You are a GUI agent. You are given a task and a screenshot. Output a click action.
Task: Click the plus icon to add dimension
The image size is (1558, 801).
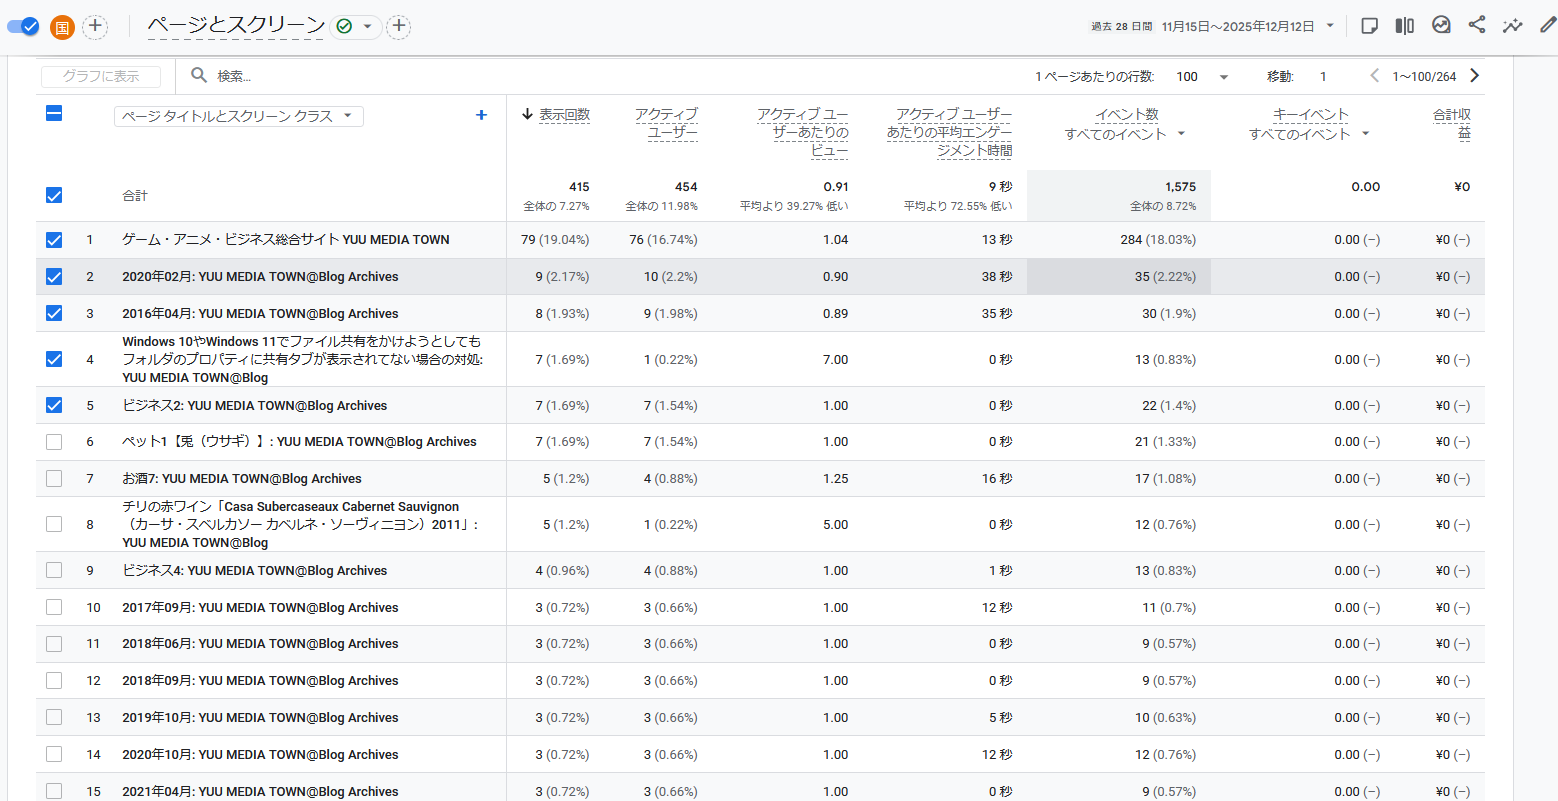point(481,115)
